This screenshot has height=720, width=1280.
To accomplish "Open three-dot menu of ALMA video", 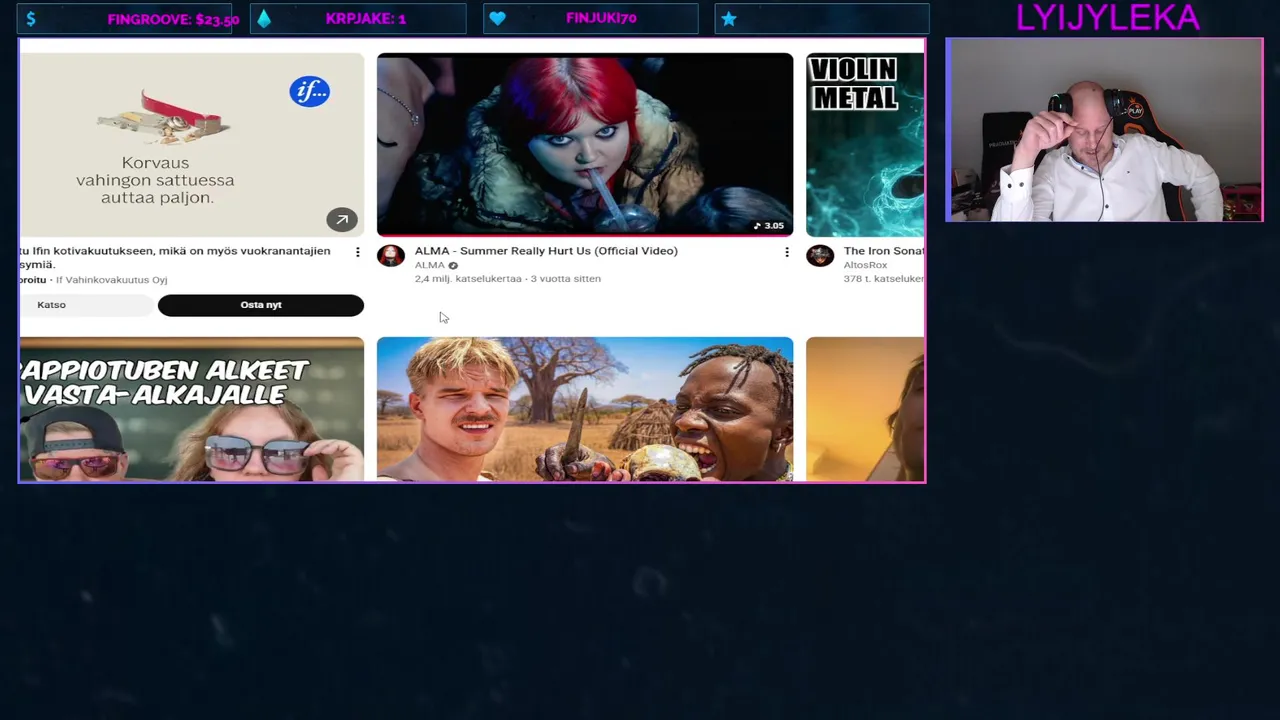I will [786, 253].
